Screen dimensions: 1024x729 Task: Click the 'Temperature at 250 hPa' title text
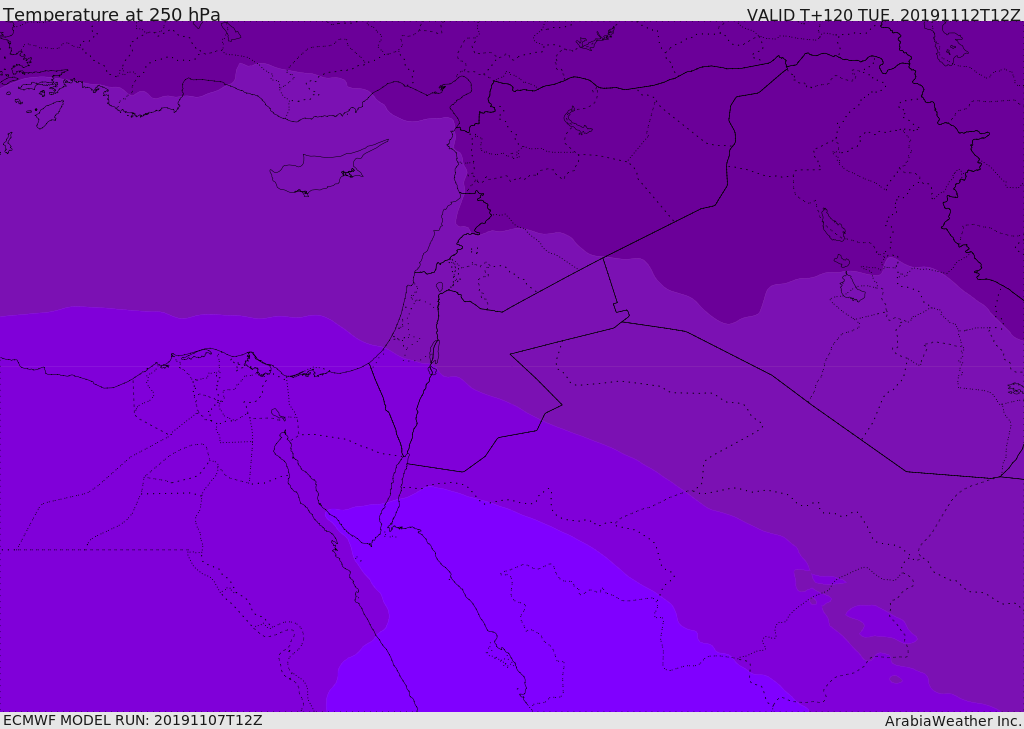(112, 14)
